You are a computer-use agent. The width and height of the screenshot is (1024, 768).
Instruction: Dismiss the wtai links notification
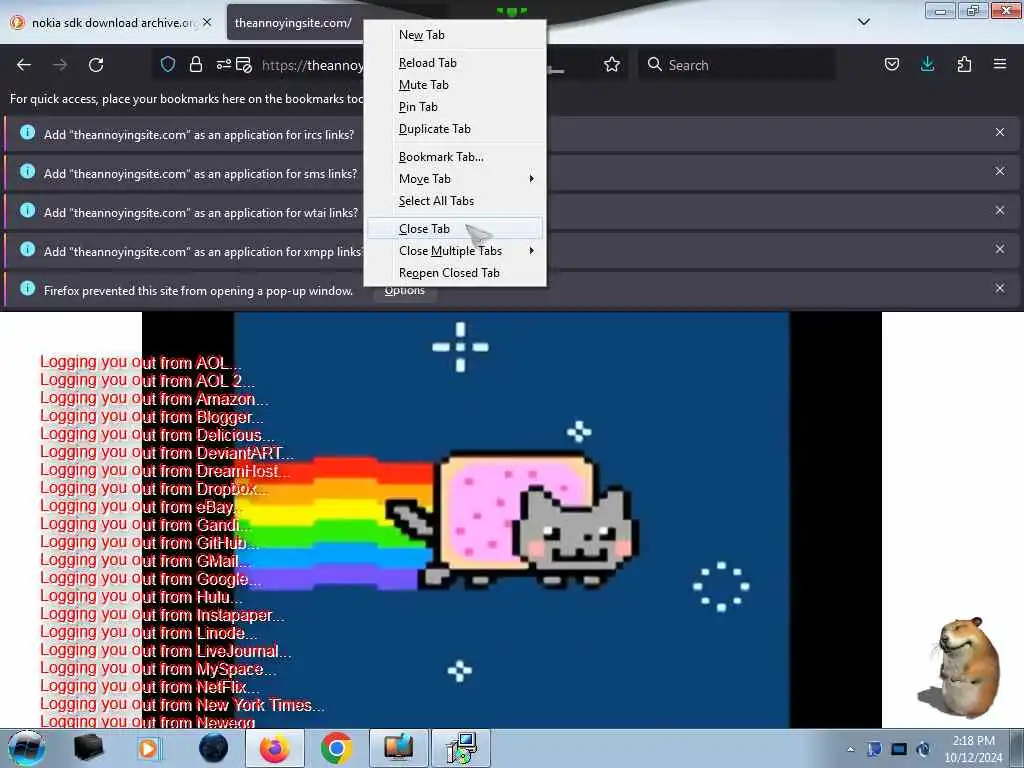(999, 210)
